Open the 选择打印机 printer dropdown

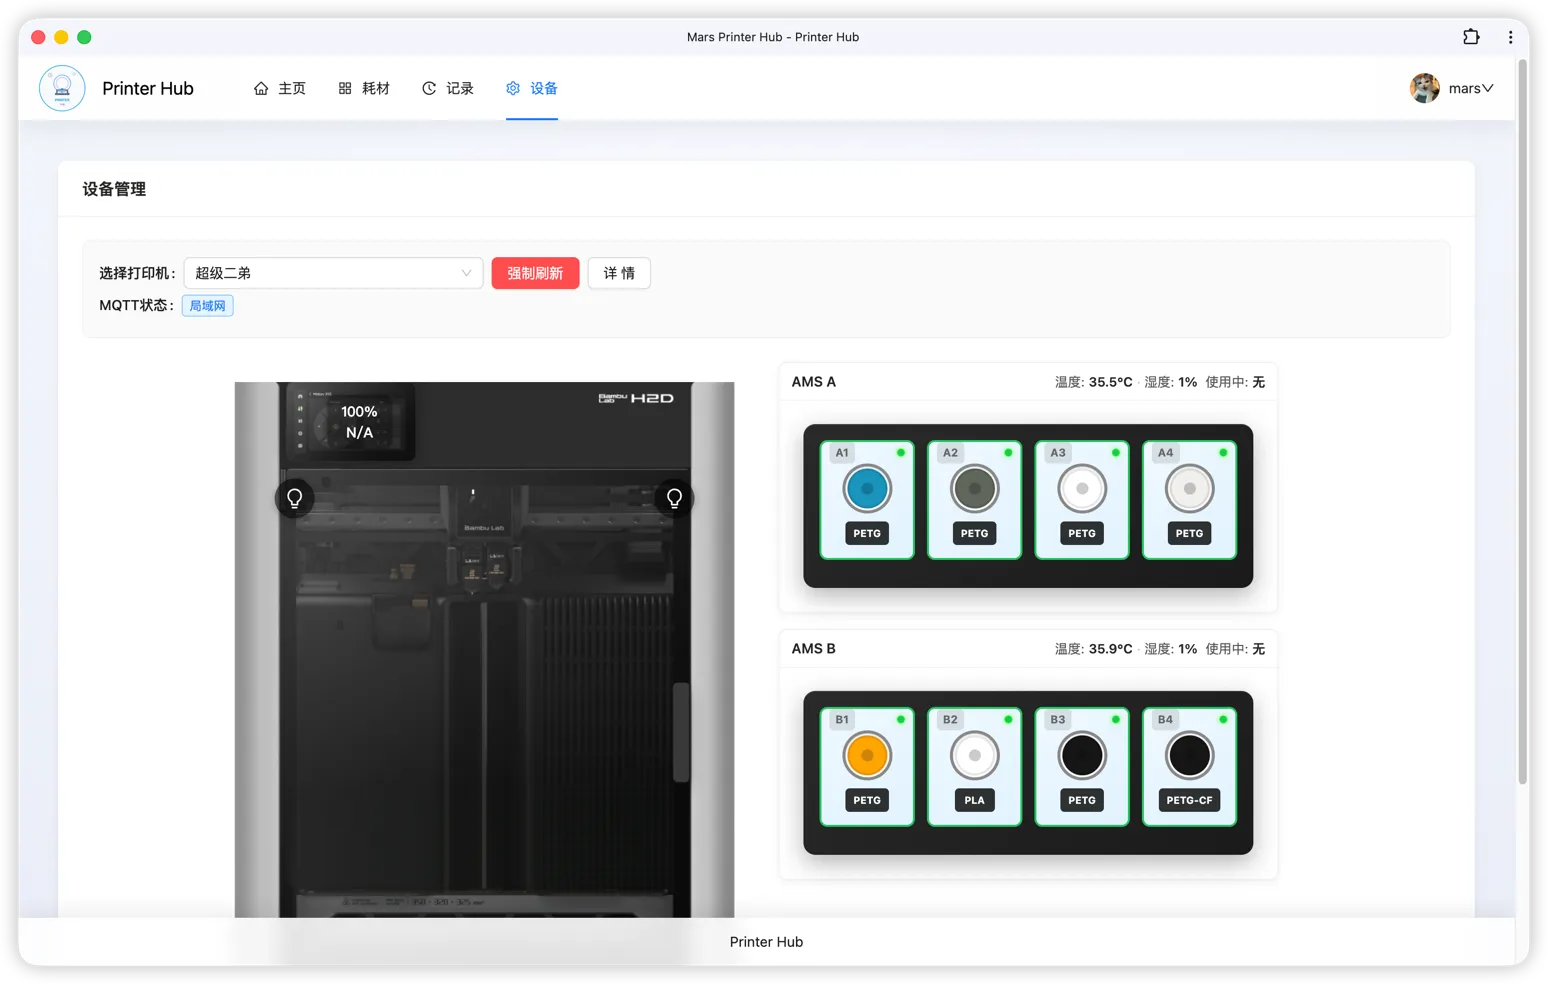333,273
